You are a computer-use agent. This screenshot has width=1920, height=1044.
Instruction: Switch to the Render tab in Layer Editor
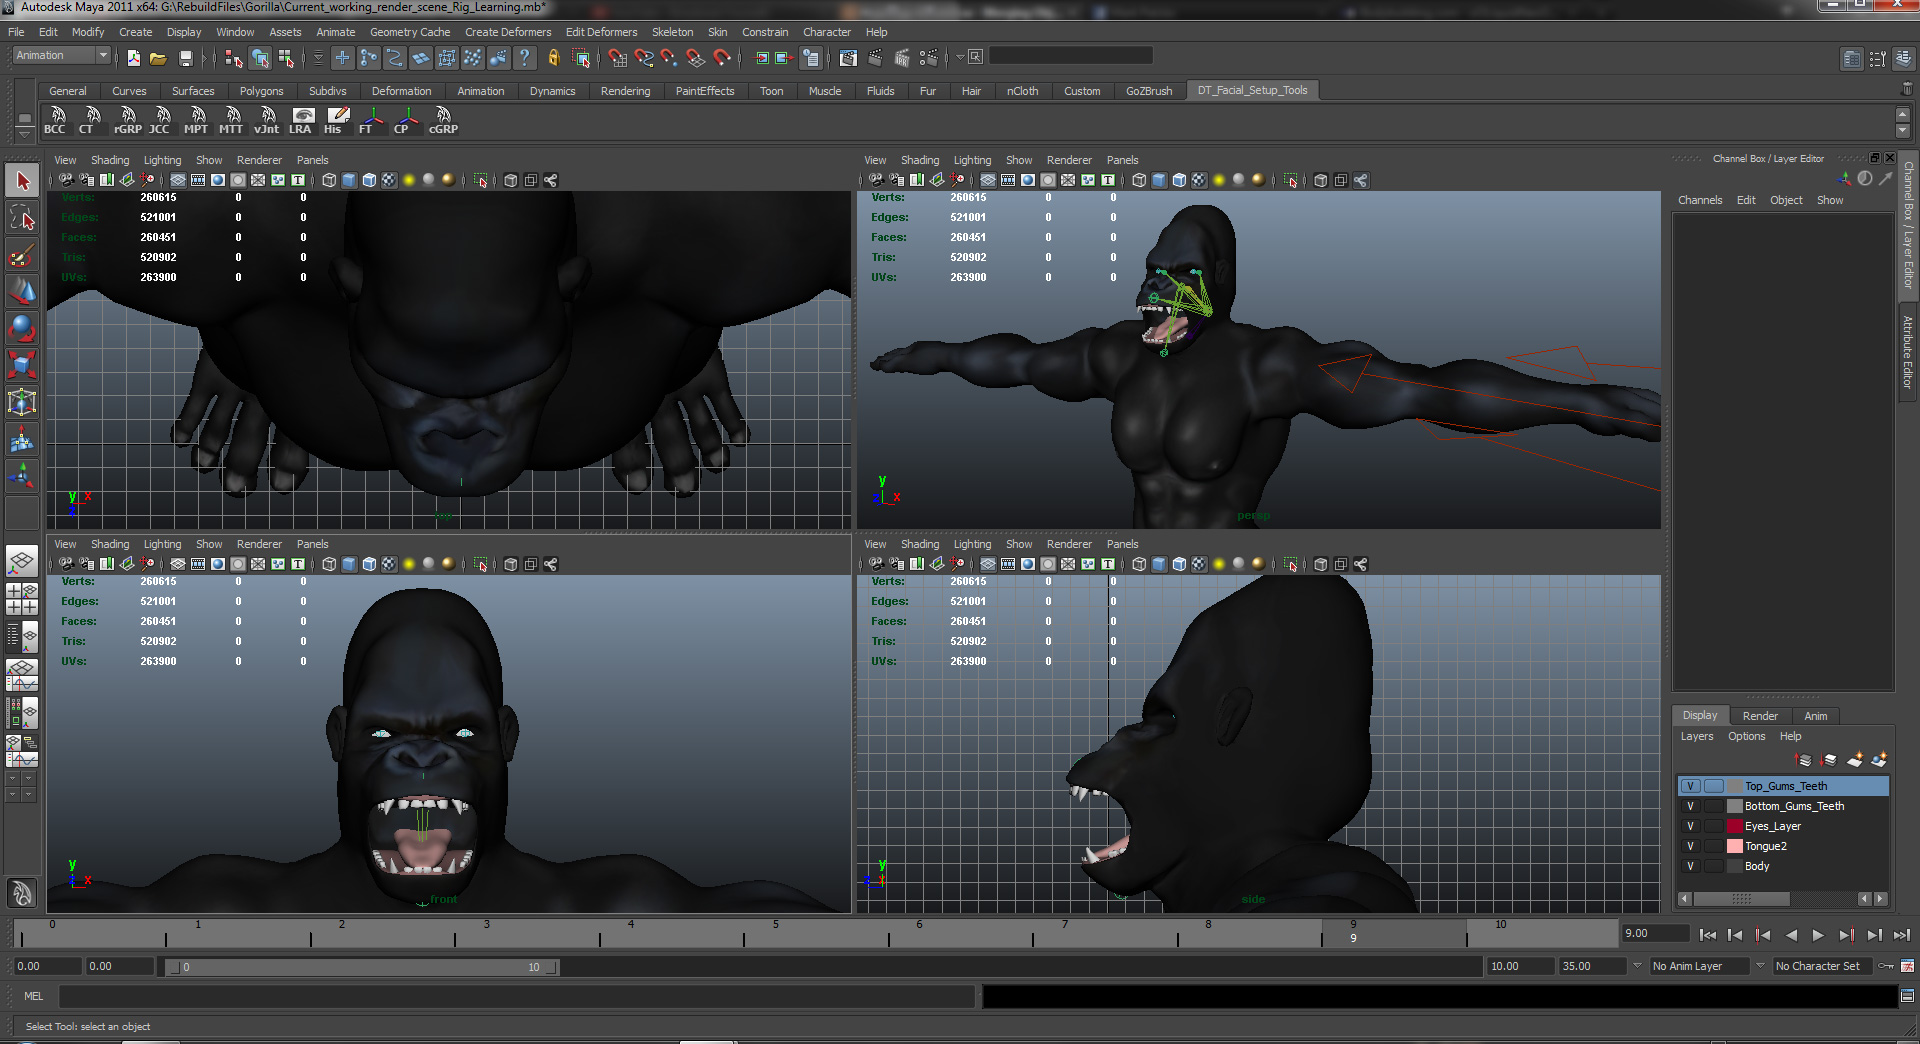pyautogui.click(x=1760, y=716)
